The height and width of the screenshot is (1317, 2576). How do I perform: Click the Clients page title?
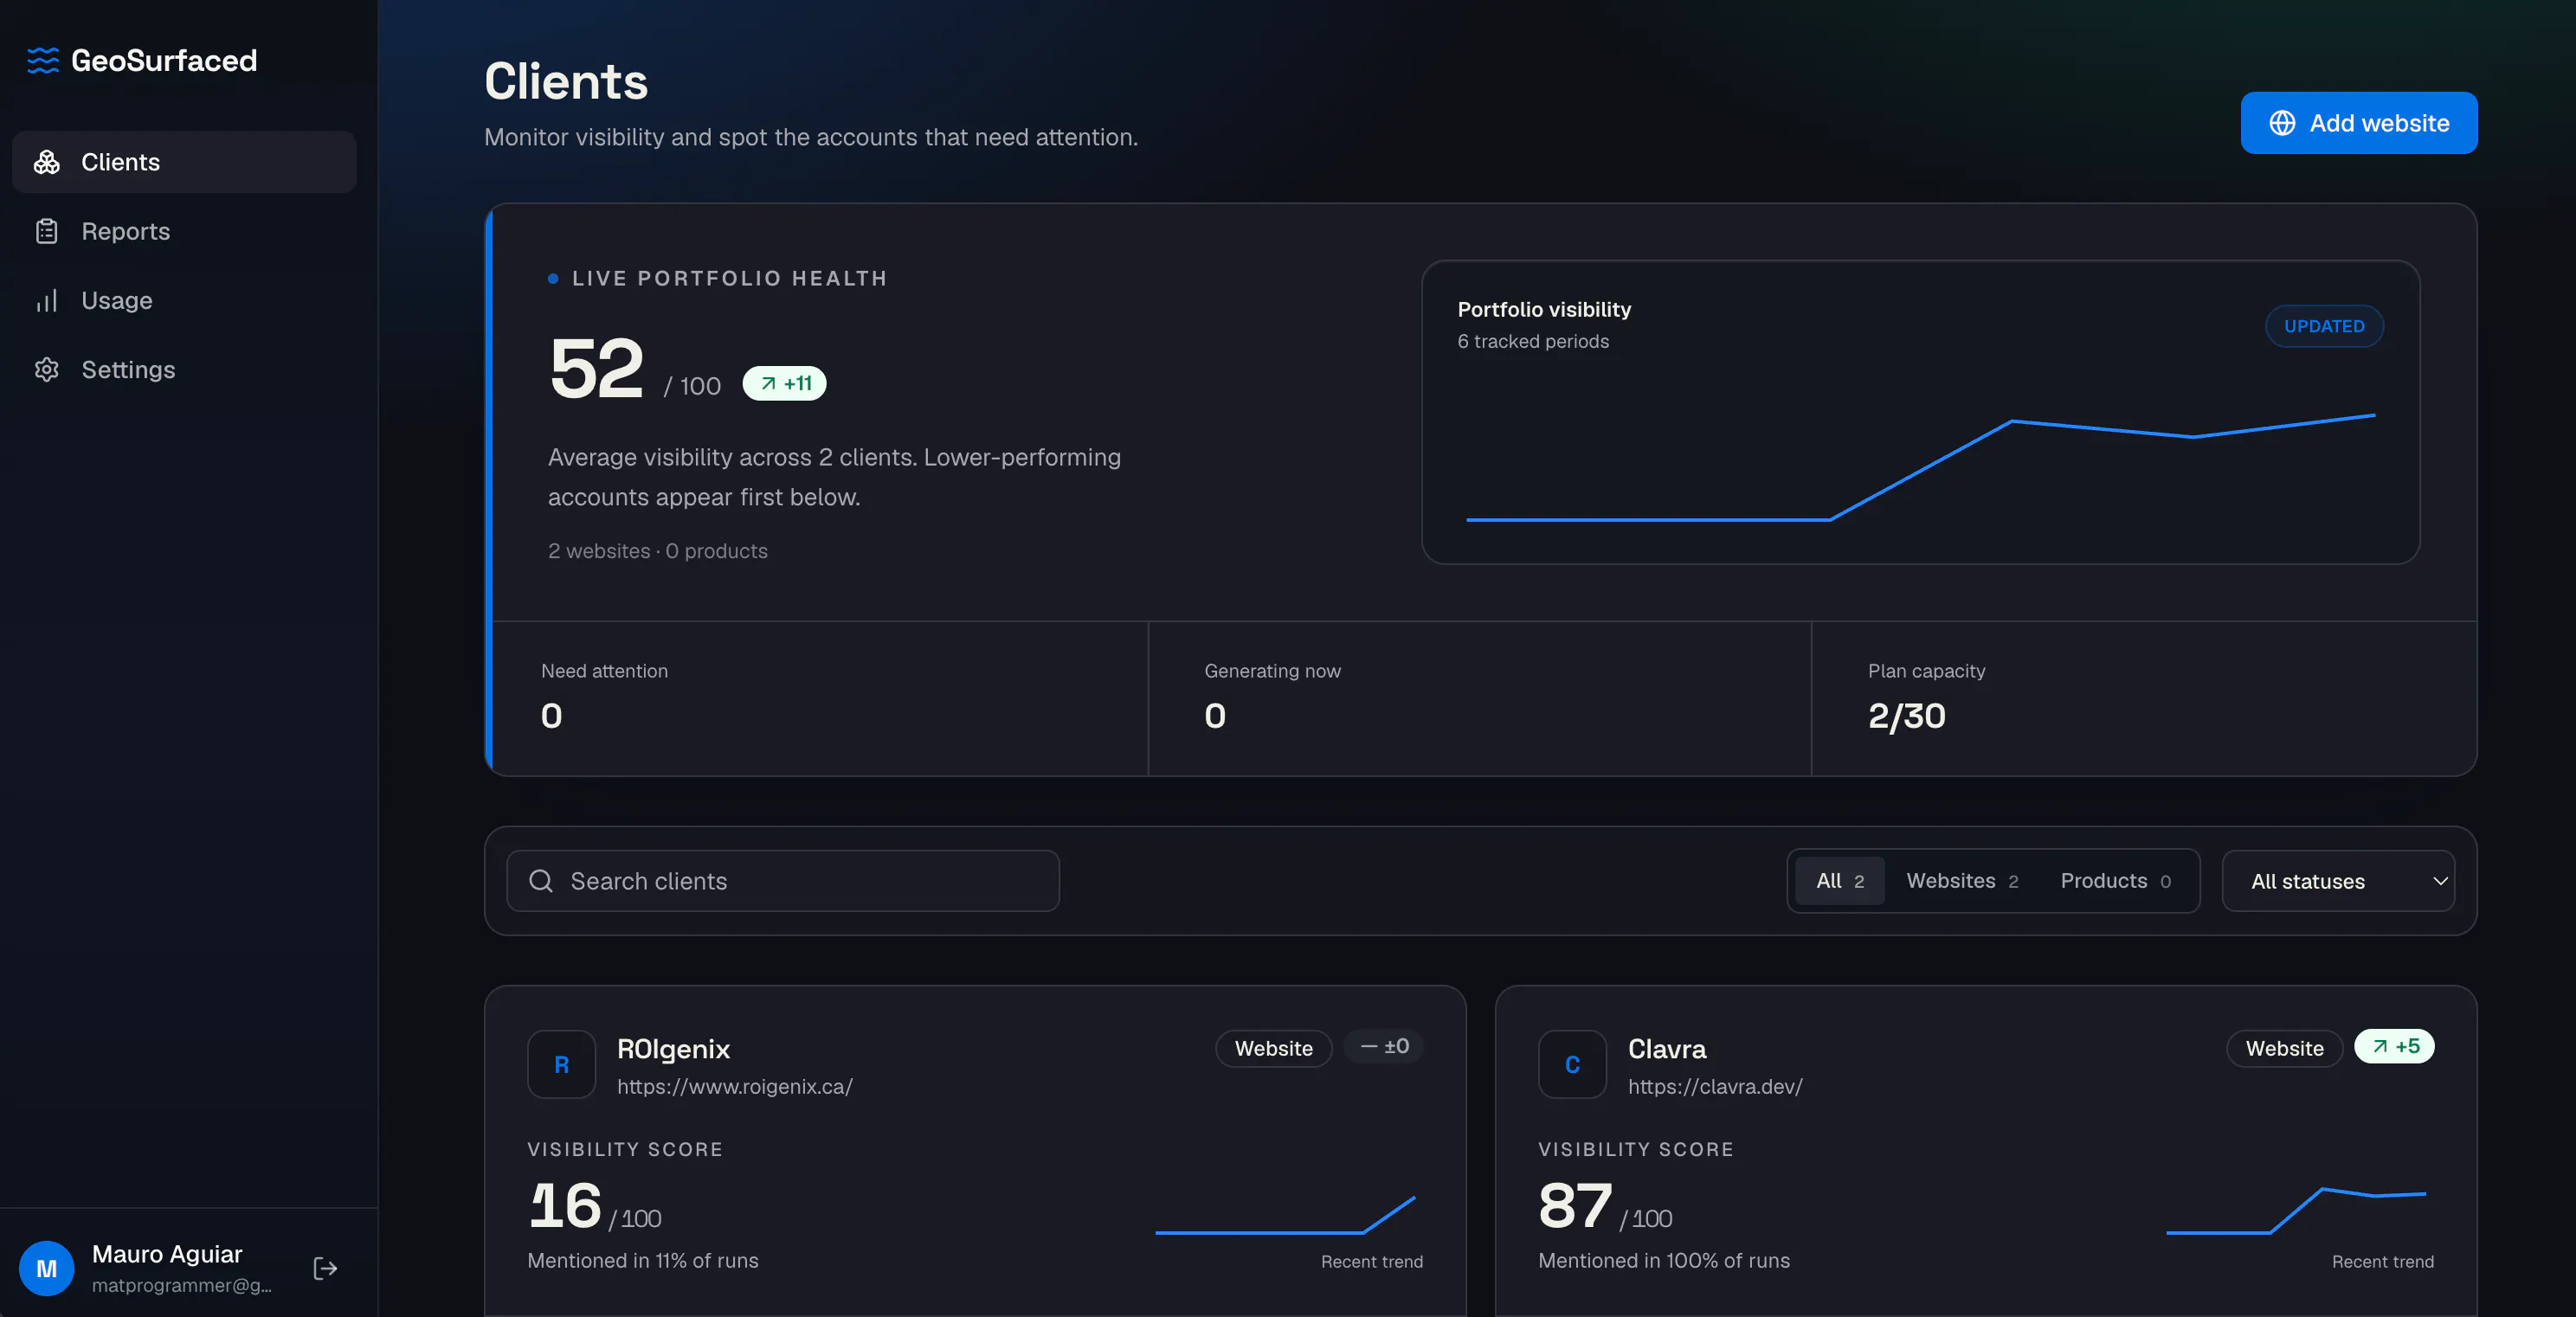point(566,81)
